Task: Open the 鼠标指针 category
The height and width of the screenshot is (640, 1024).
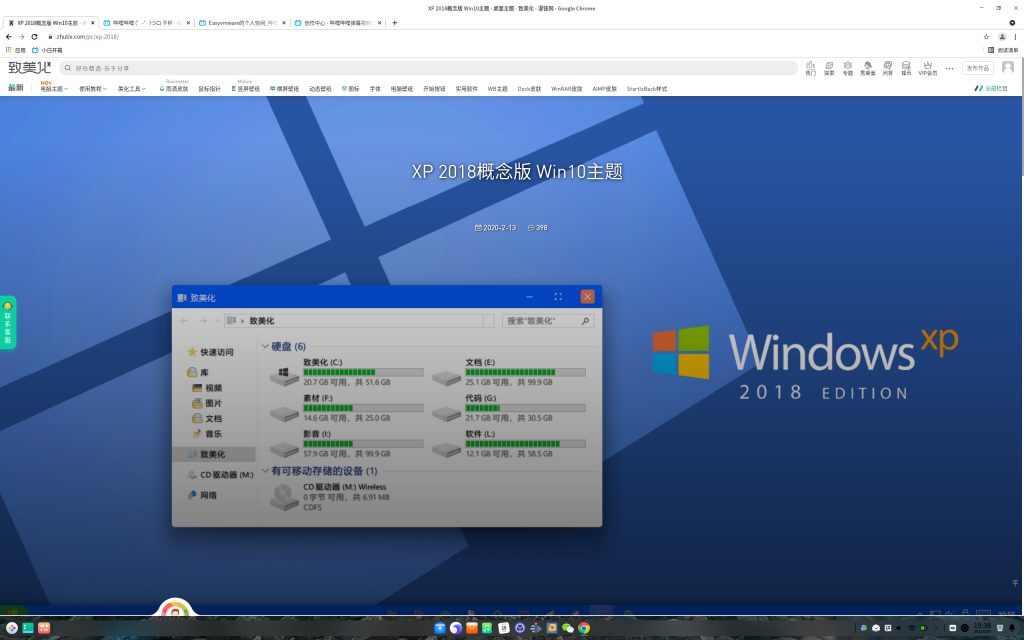Action: point(210,89)
